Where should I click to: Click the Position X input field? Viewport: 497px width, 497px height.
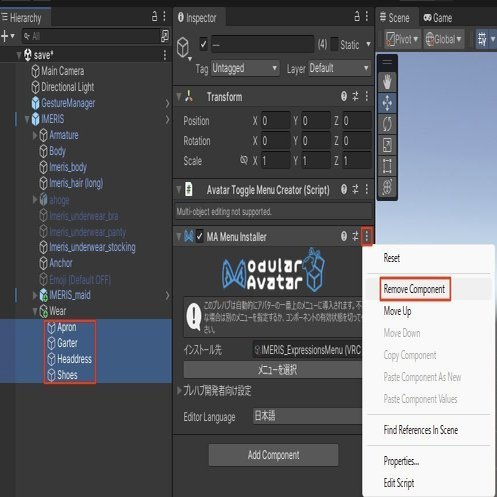(x=275, y=120)
